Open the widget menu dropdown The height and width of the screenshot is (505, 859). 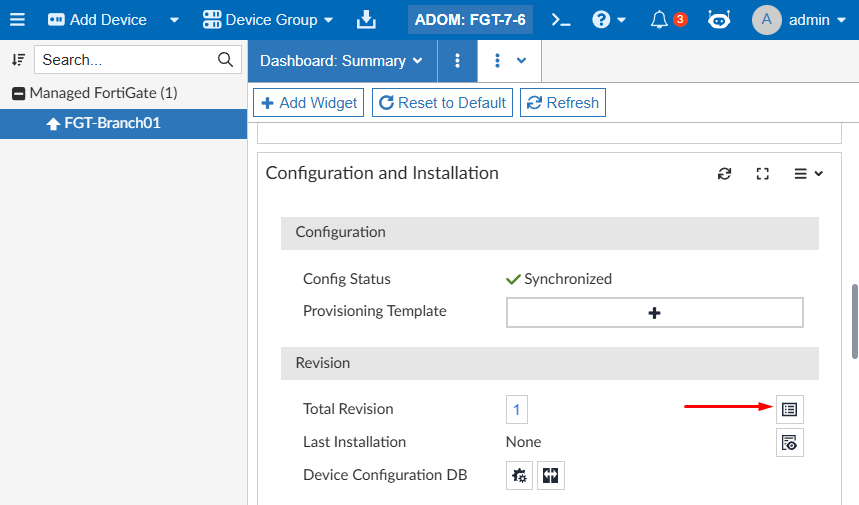[808, 174]
